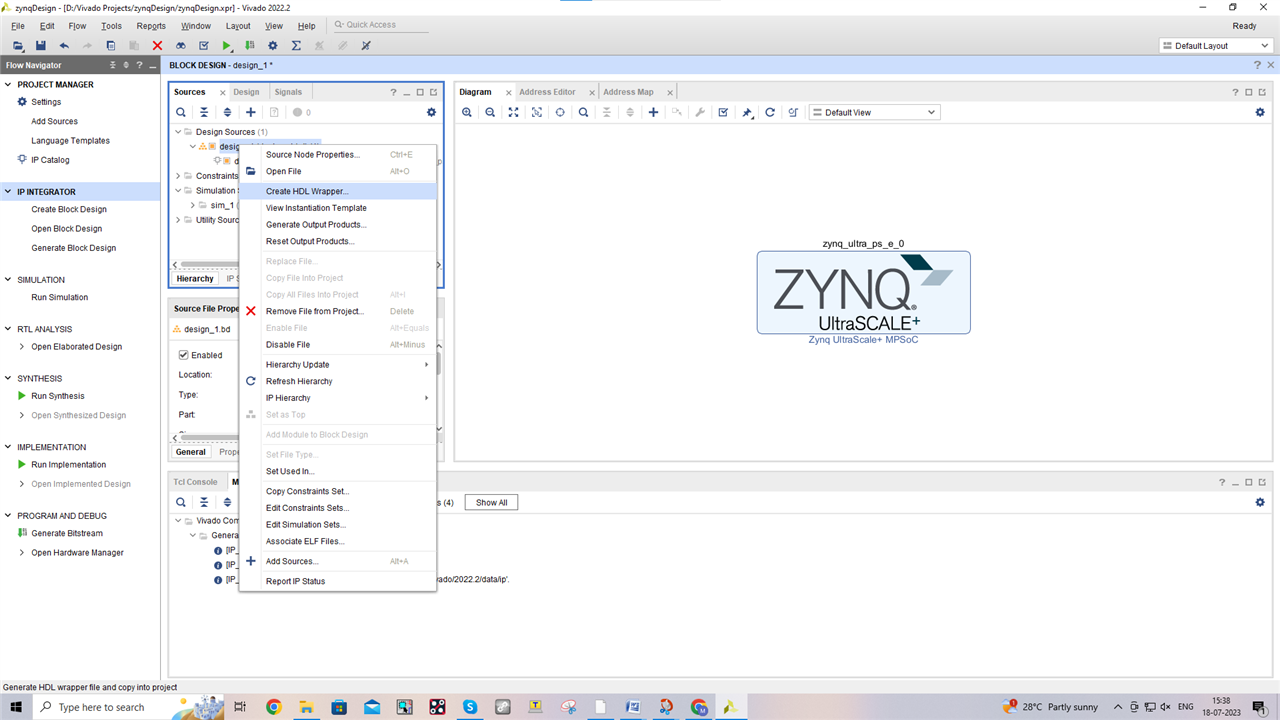Viewport: 1280px width, 720px height.
Task: Switch to the Tcl Console tab
Action: (195, 482)
